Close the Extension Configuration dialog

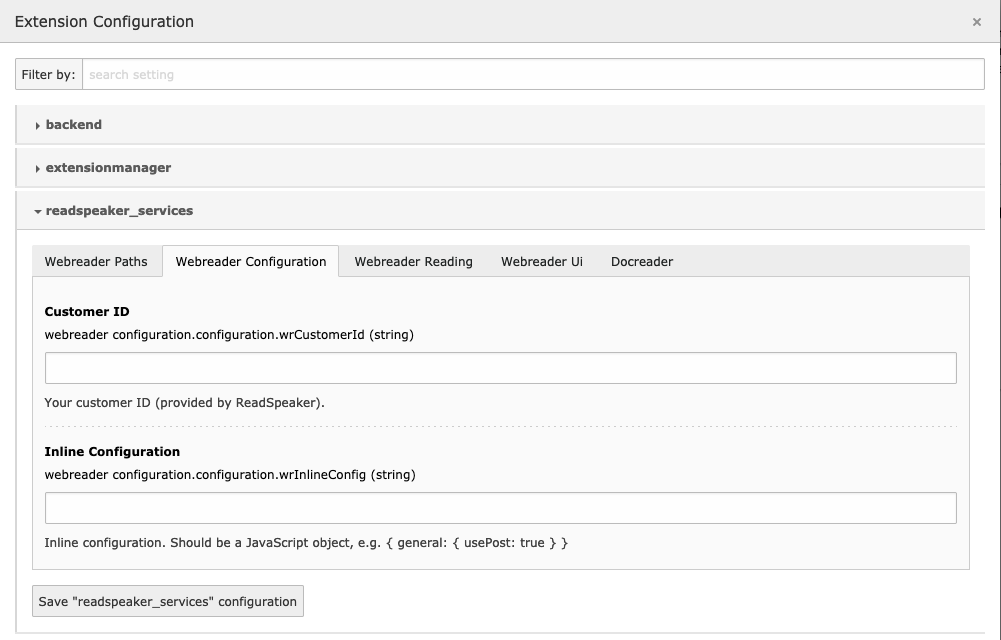coord(976,22)
